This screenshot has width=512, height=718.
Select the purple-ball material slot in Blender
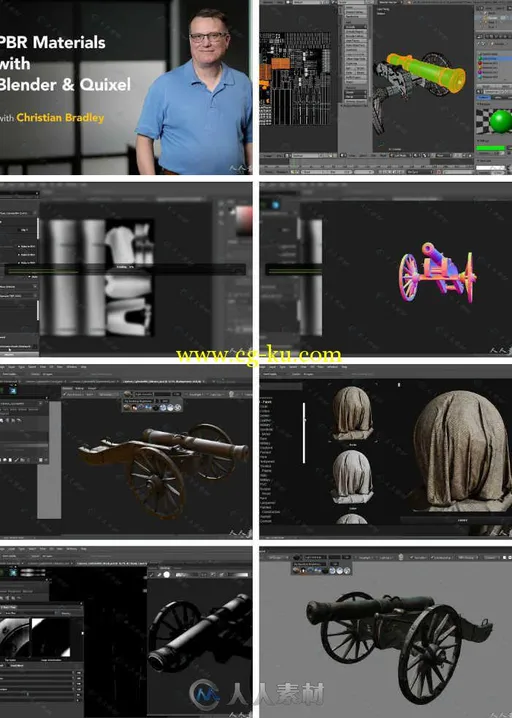coord(494,72)
